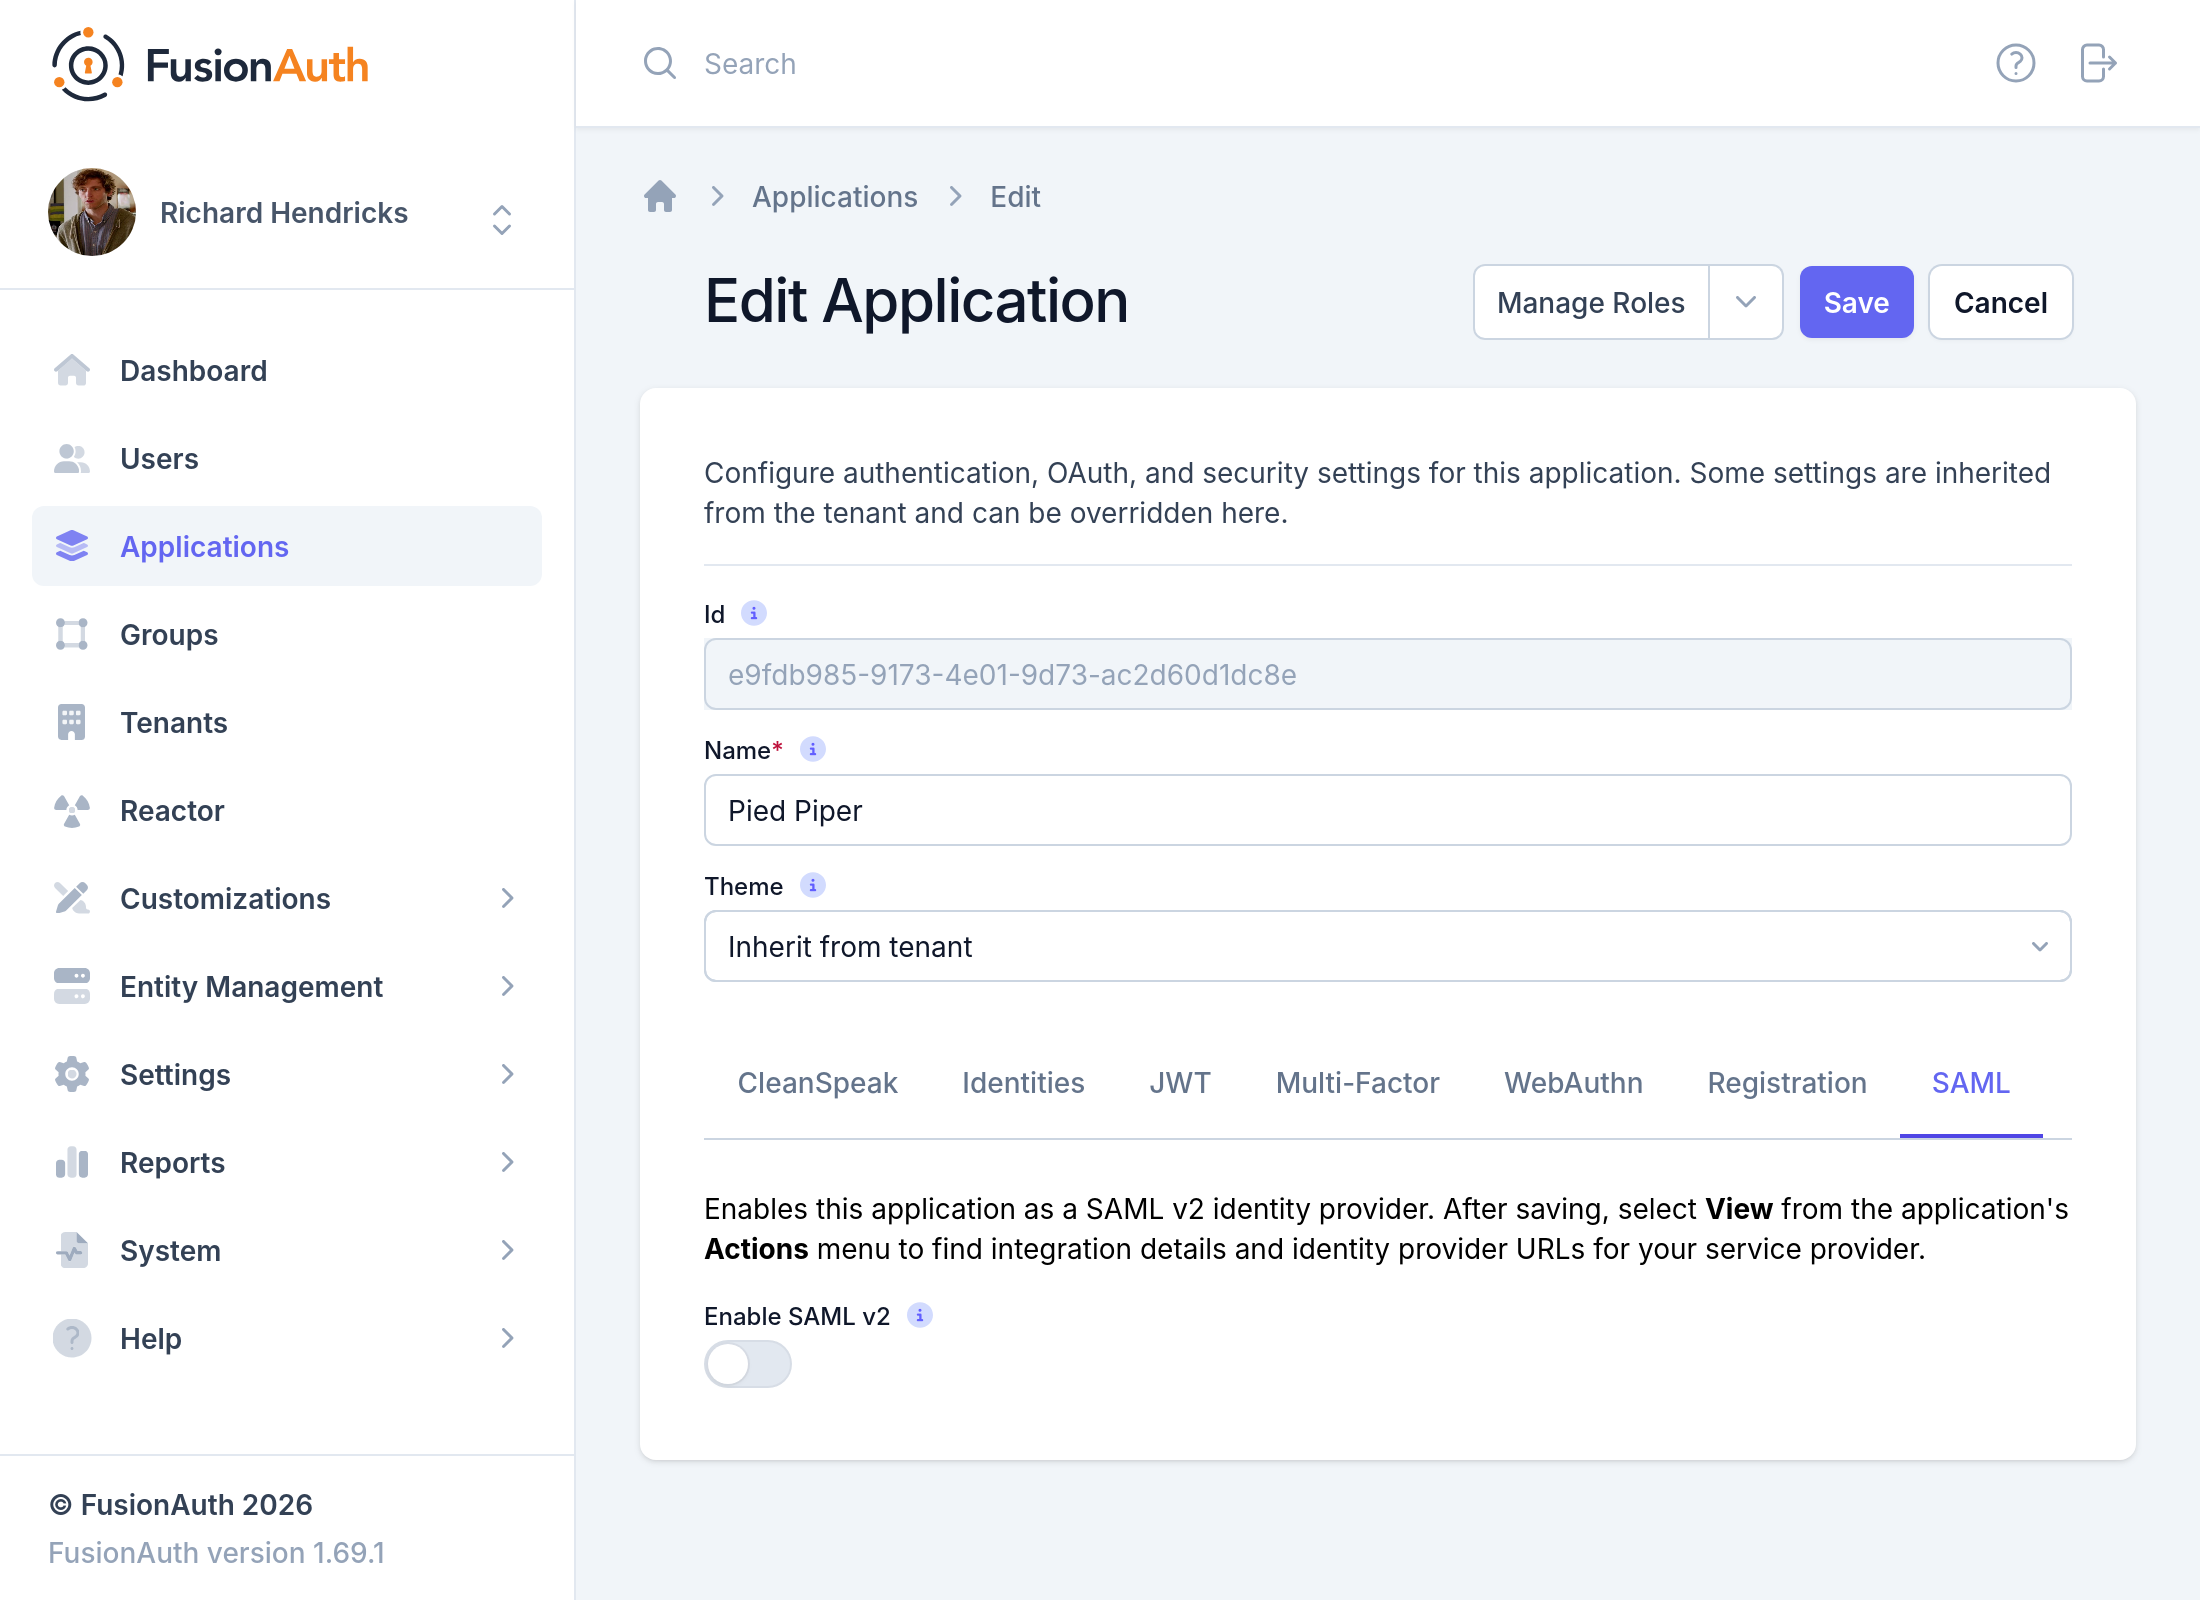Click the Users icon in sidebar

tap(72, 459)
